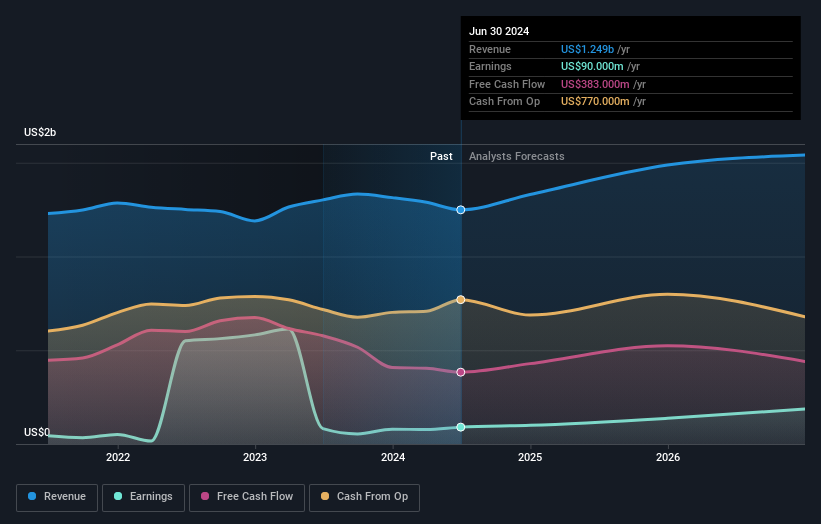Select the 2022 x-axis label
Image resolution: width=821 pixels, height=524 pixels.
[118, 457]
